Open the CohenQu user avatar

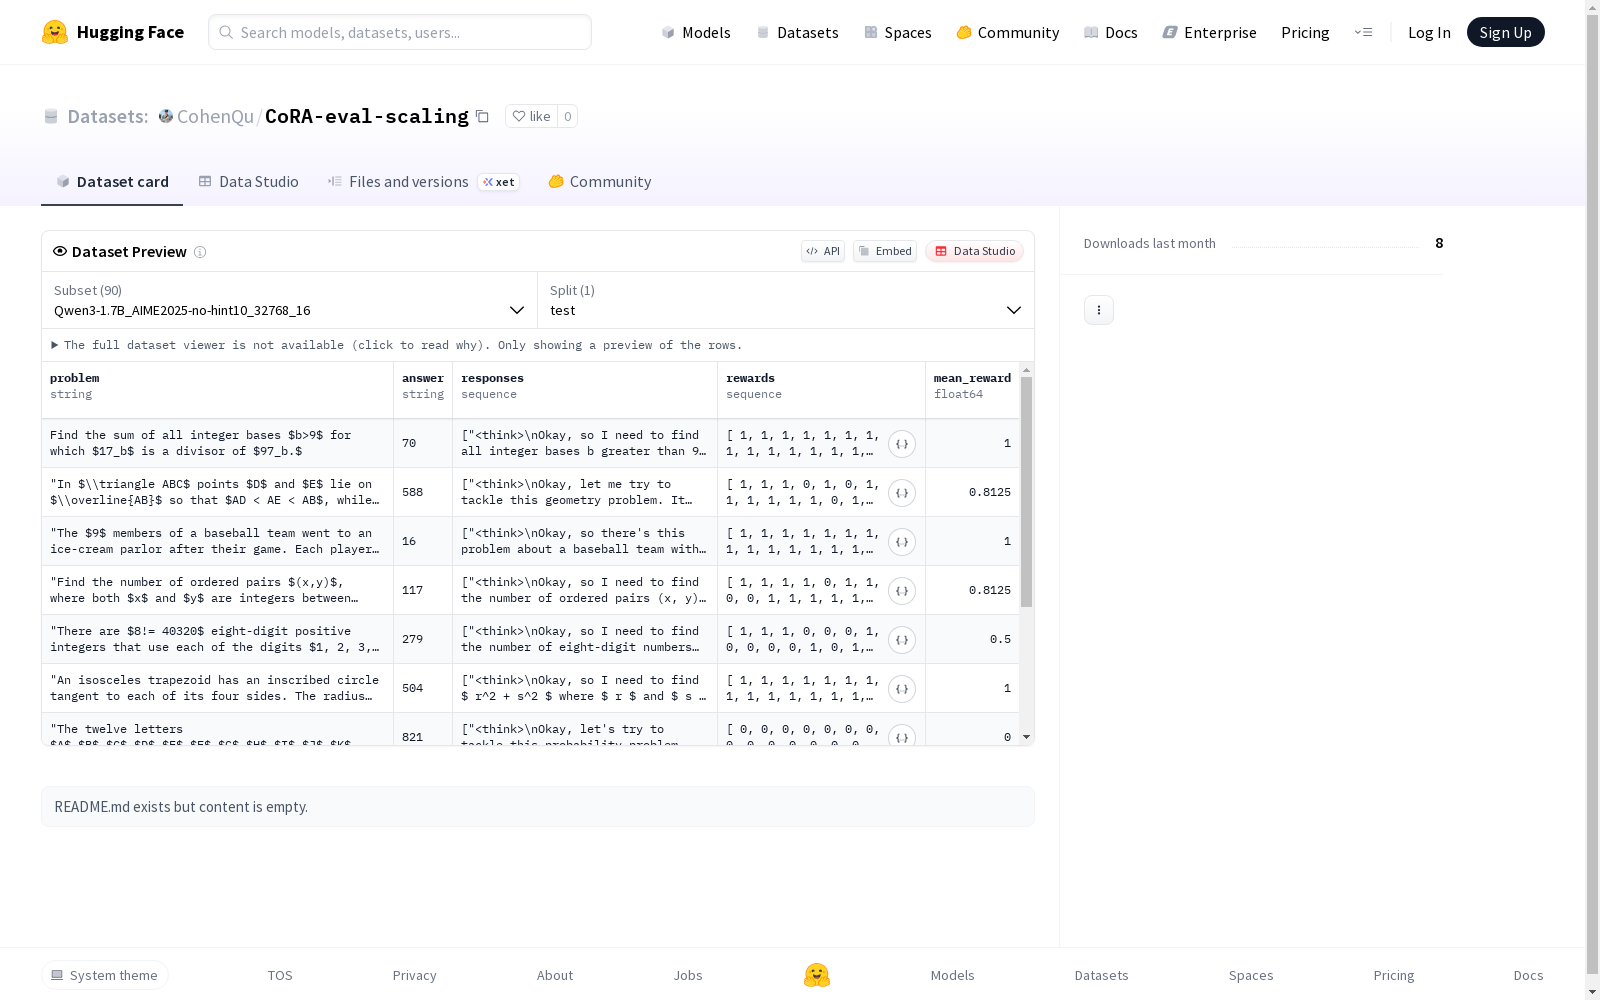point(166,116)
